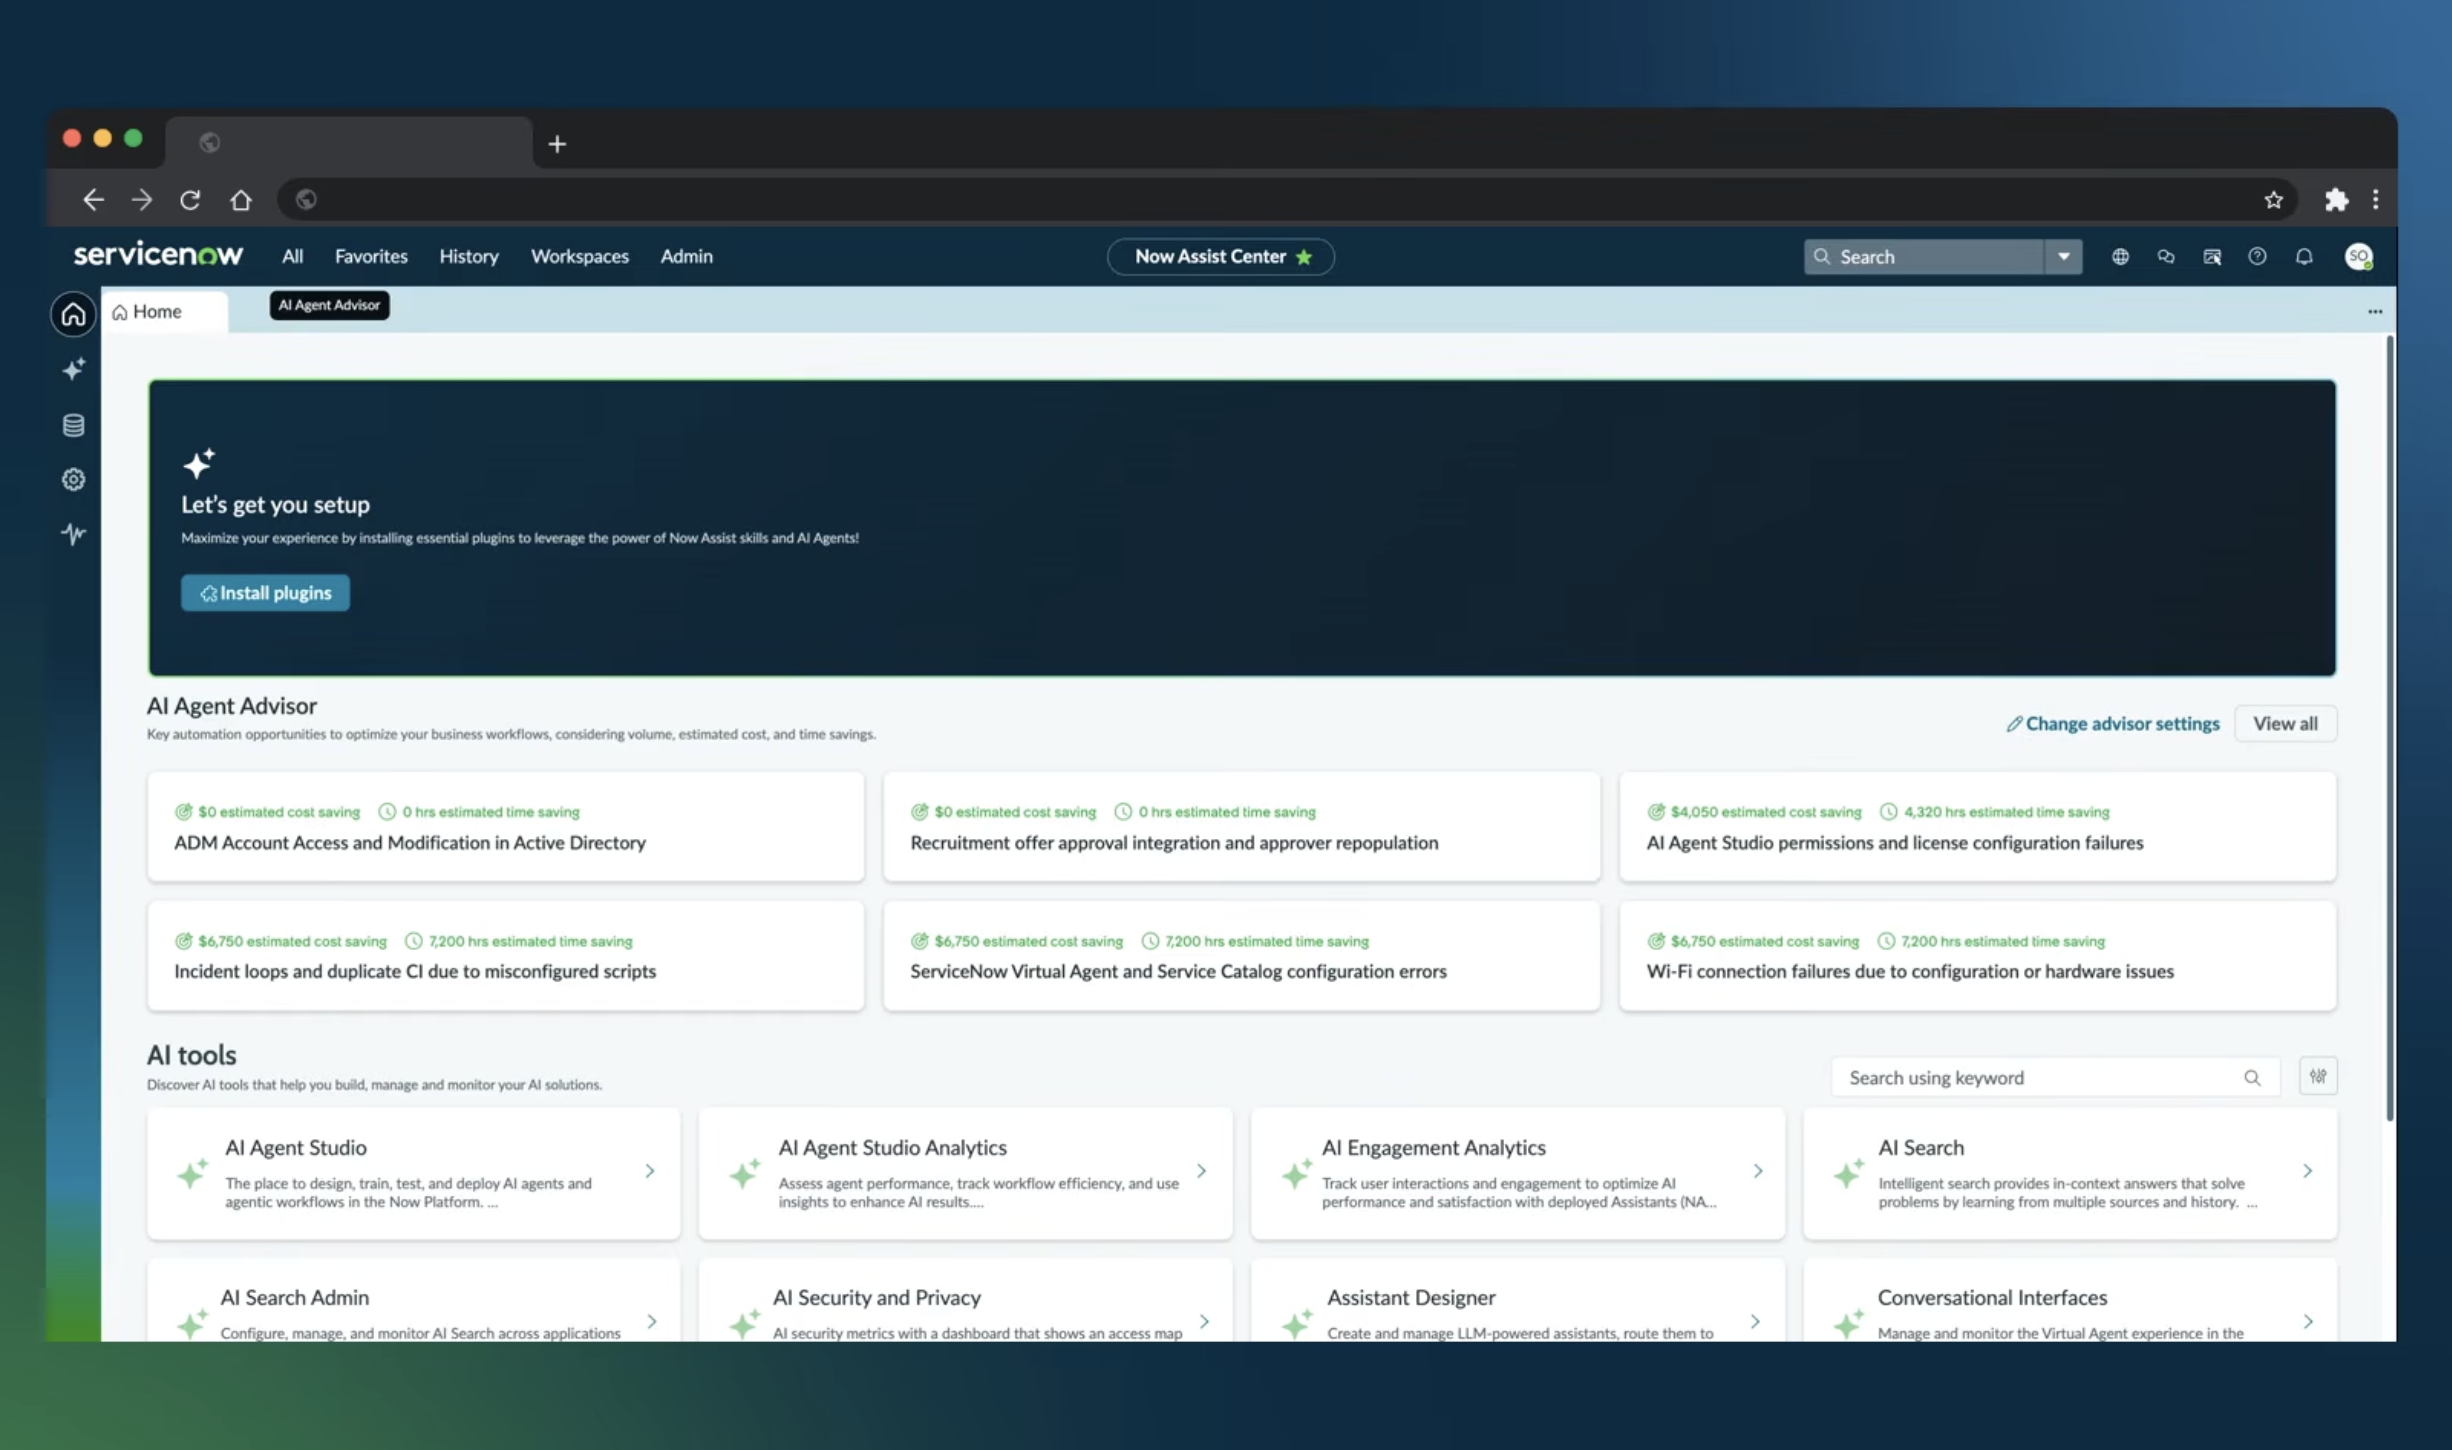Screen dimensions: 2452x1450
Task: Click the magnifier in AI tools keyword search
Action: 2251,1077
